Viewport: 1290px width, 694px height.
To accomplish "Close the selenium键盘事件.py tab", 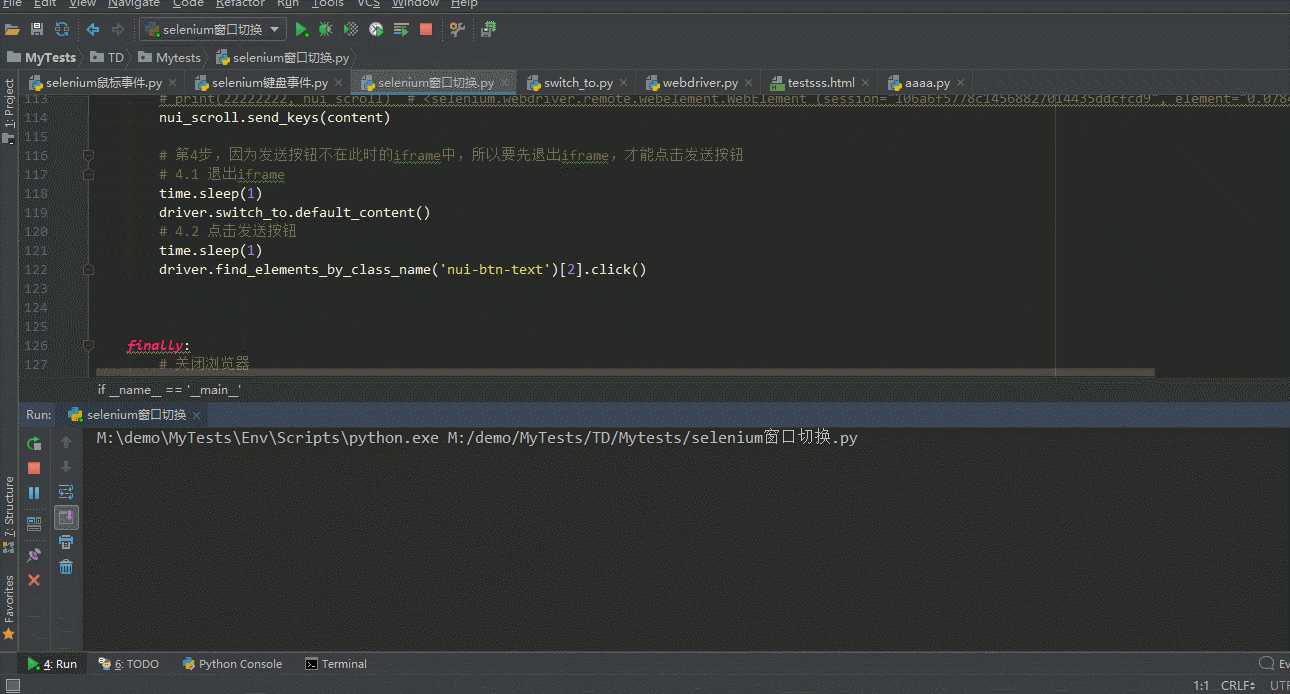I will tap(338, 83).
